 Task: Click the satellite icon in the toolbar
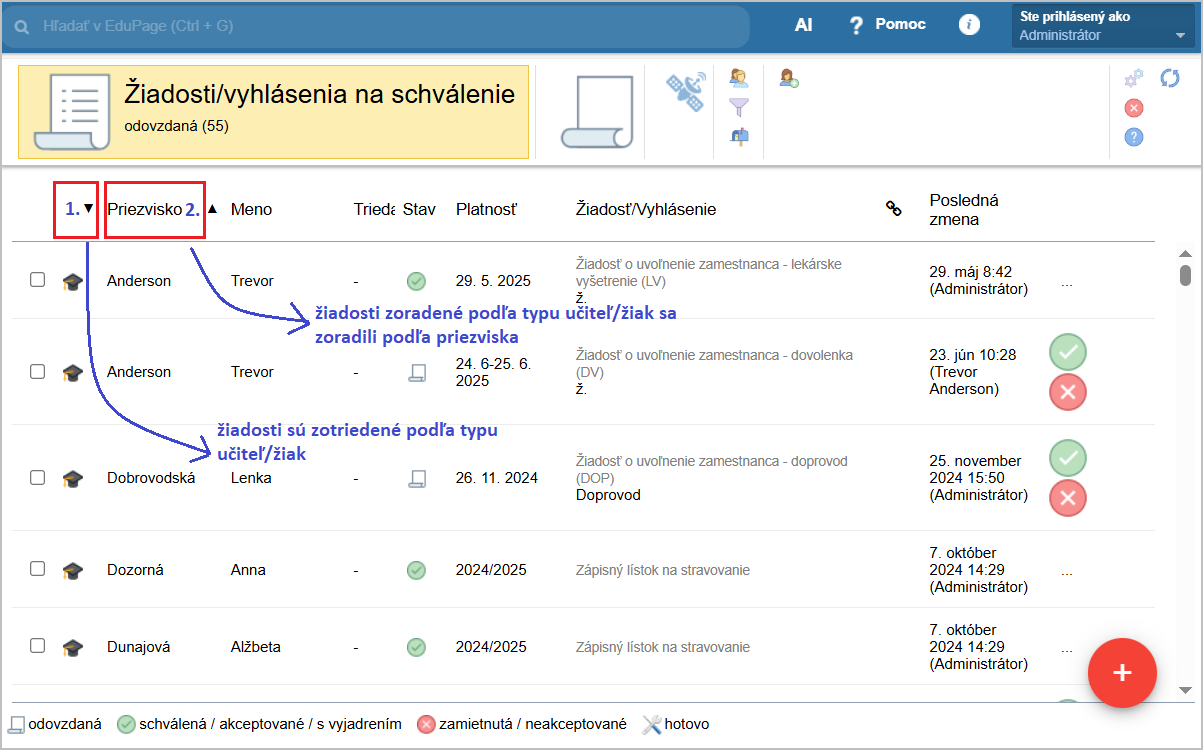click(686, 91)
